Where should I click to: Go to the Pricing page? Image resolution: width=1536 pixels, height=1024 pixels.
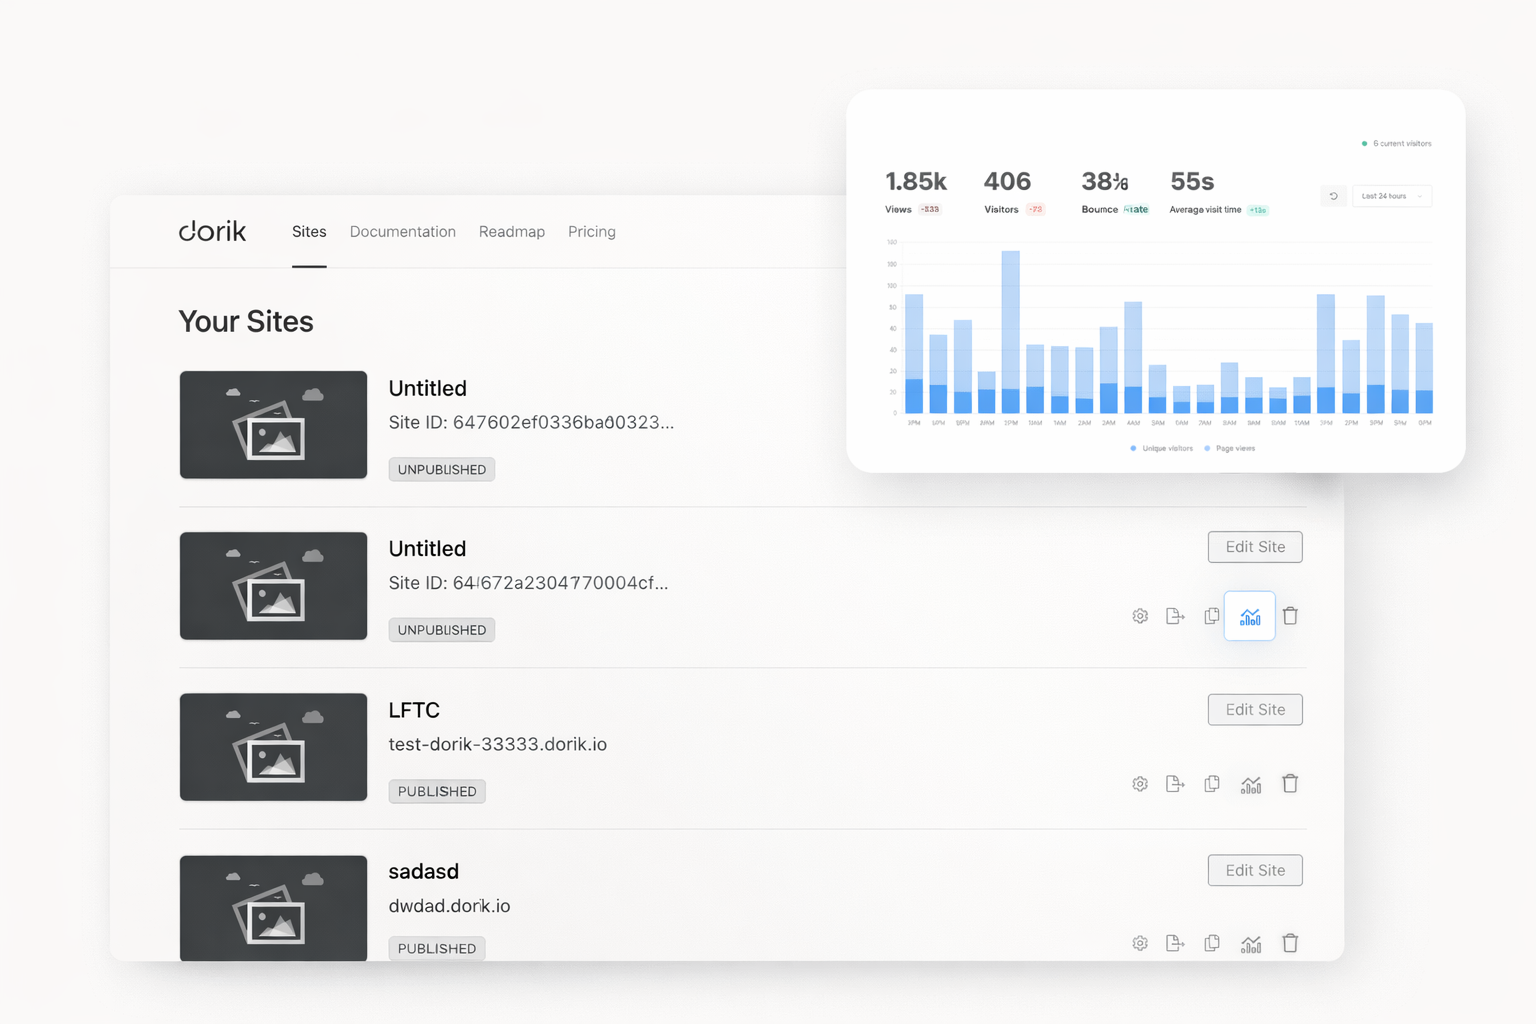592,232
